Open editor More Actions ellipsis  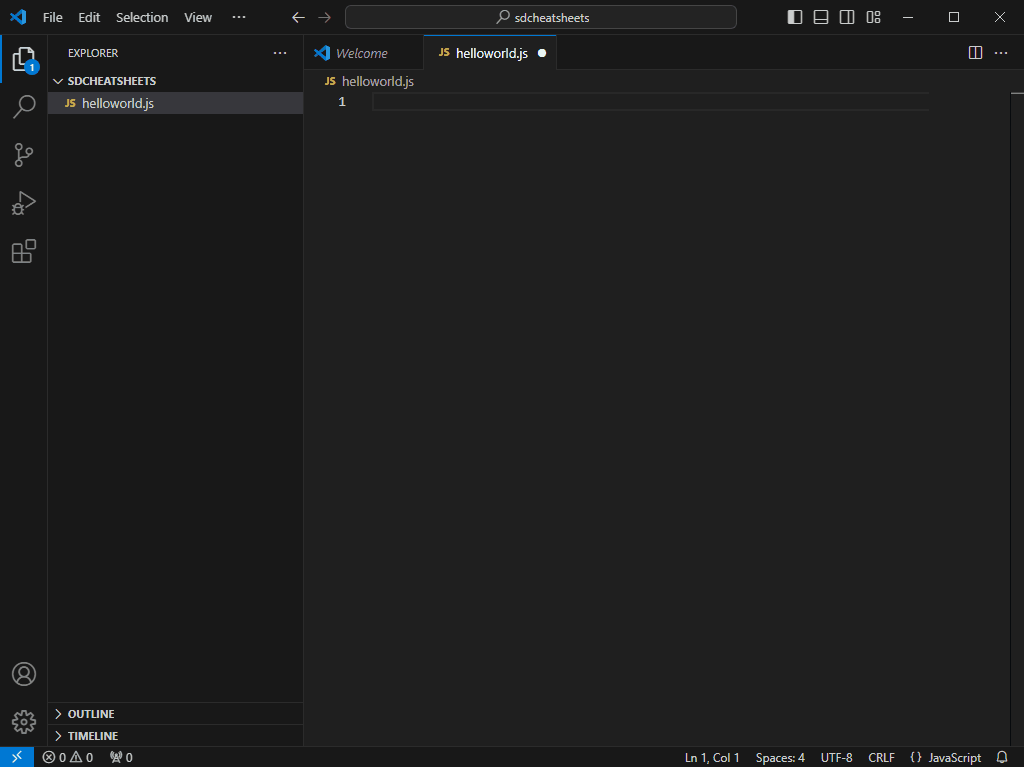point(1001,53)
